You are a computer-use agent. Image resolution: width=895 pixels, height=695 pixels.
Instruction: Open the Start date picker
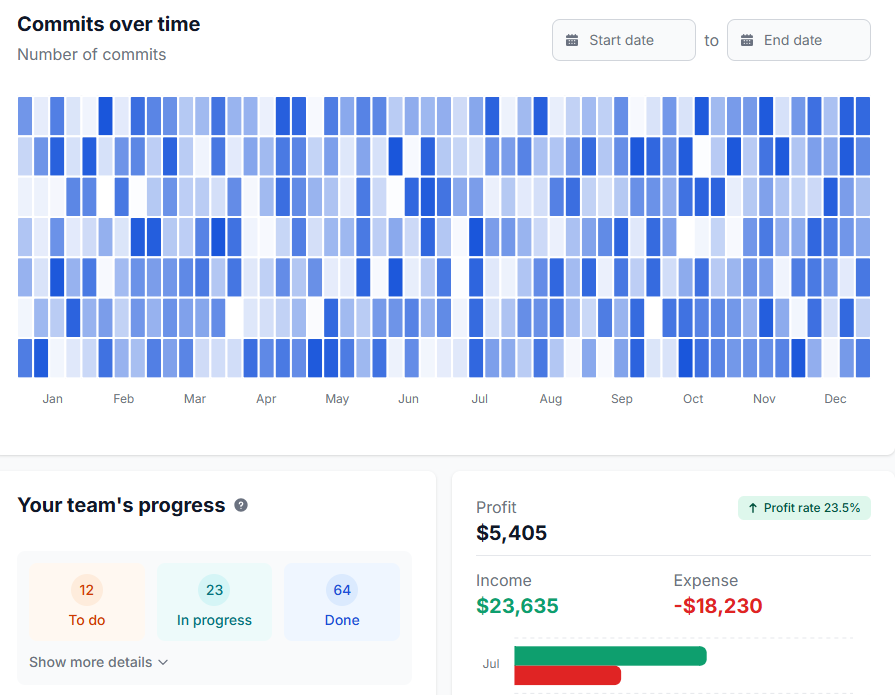tap(623, 40)
